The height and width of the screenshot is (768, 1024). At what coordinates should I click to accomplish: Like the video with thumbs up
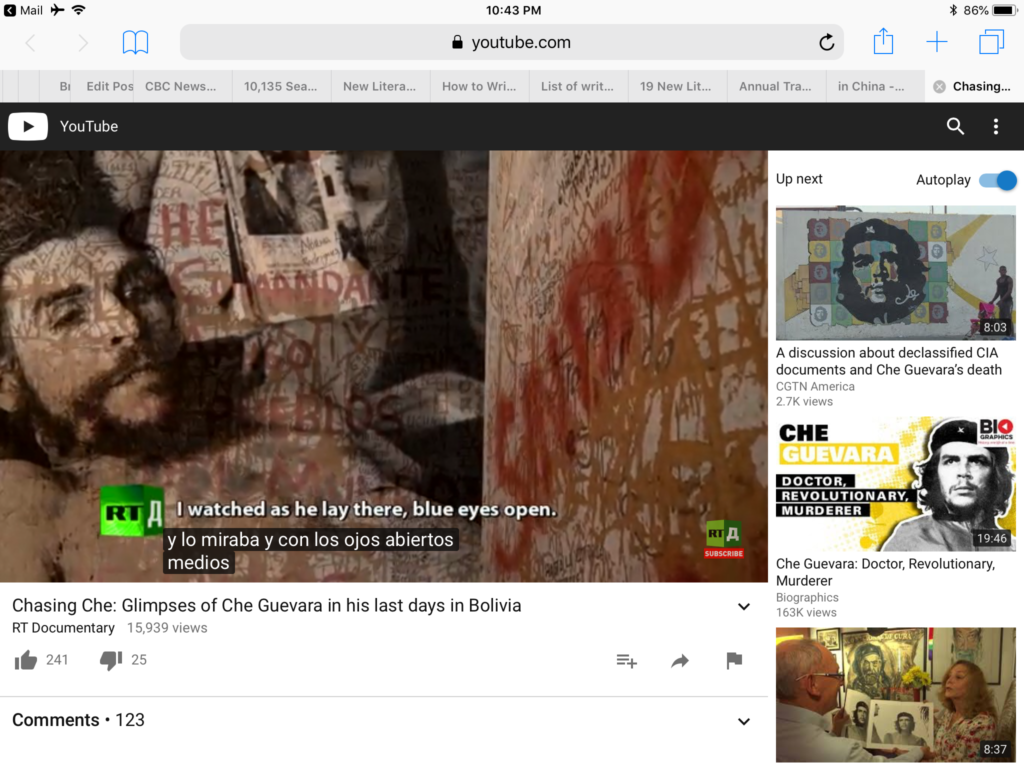pos(27,660)
